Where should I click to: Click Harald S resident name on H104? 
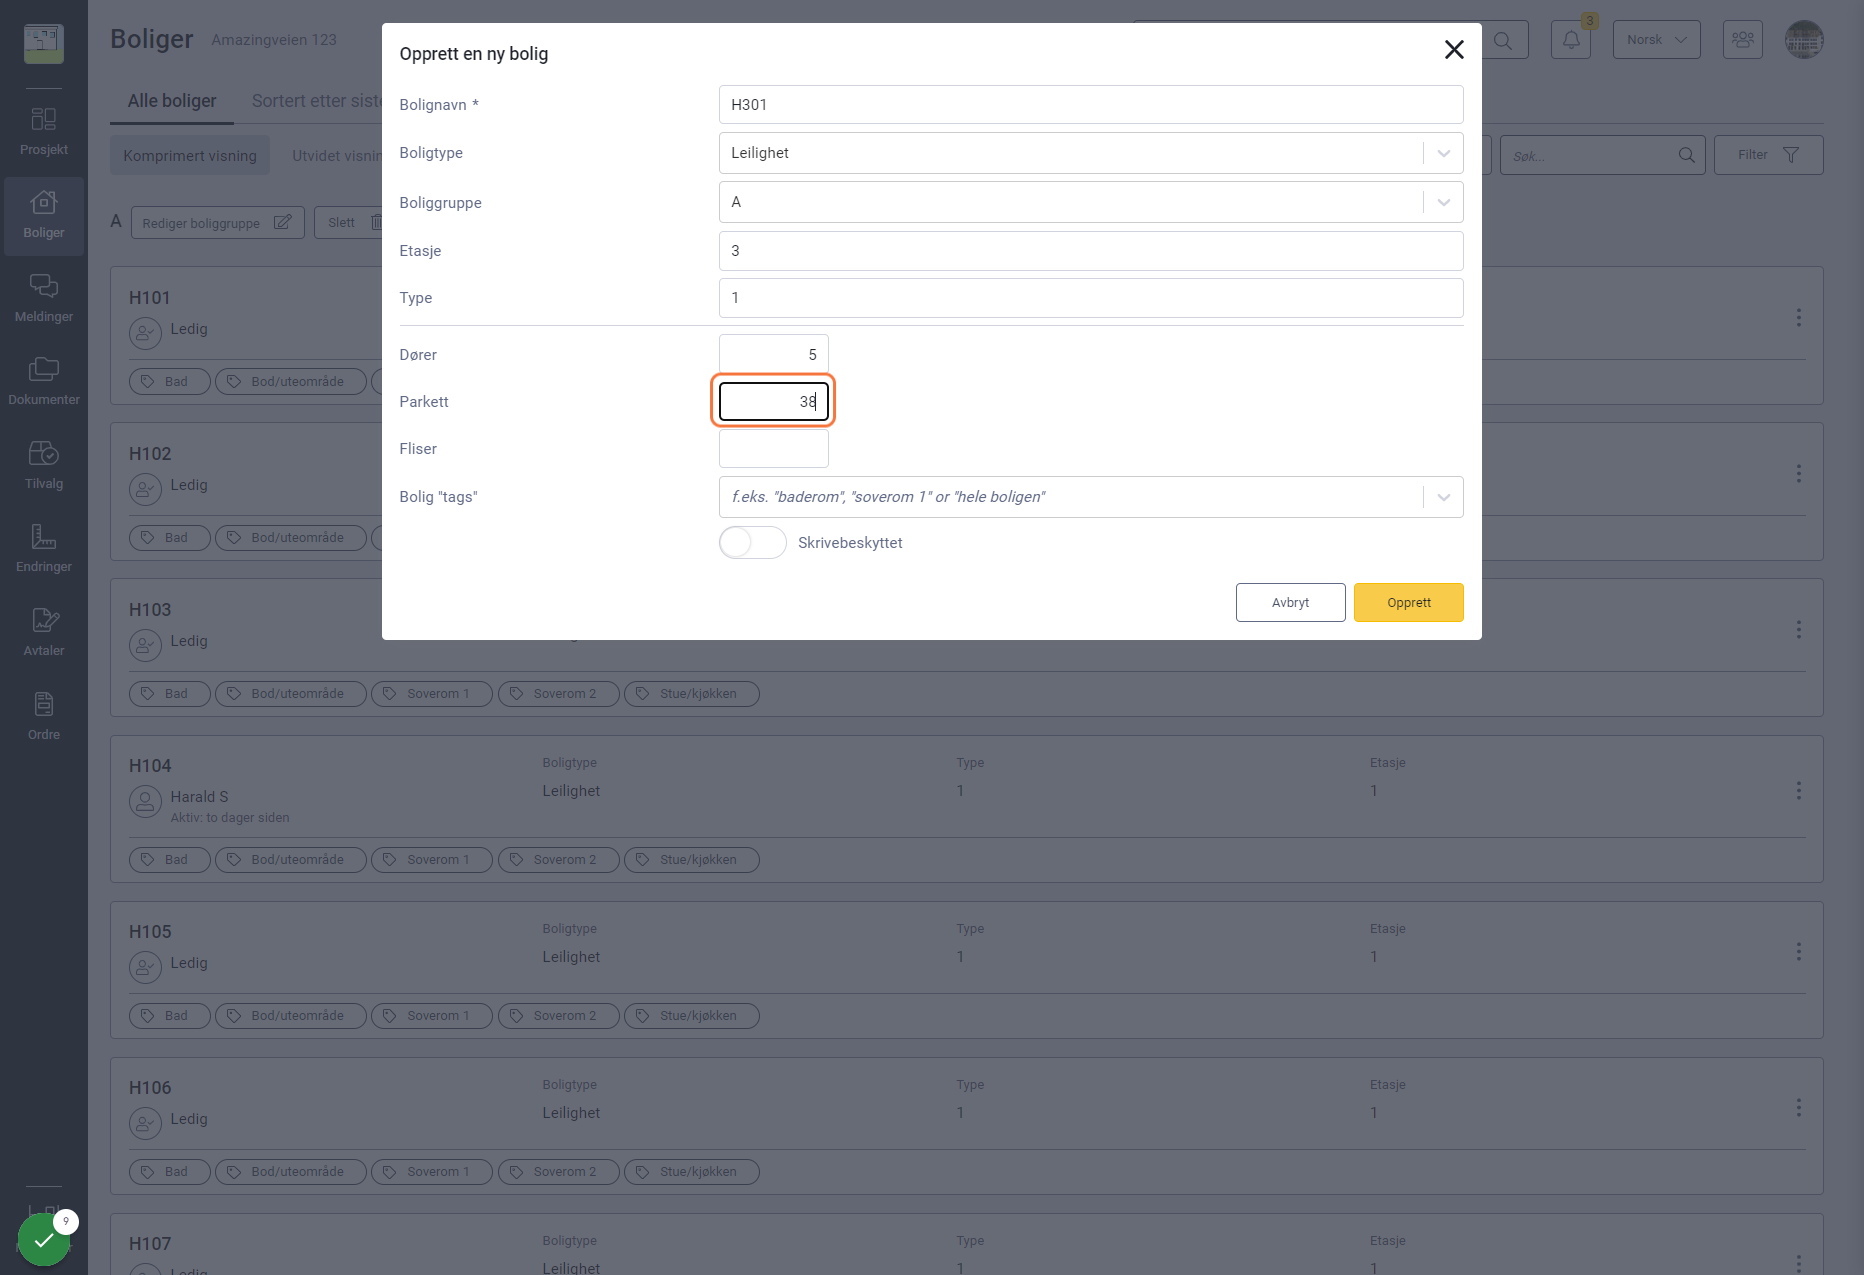199,797
